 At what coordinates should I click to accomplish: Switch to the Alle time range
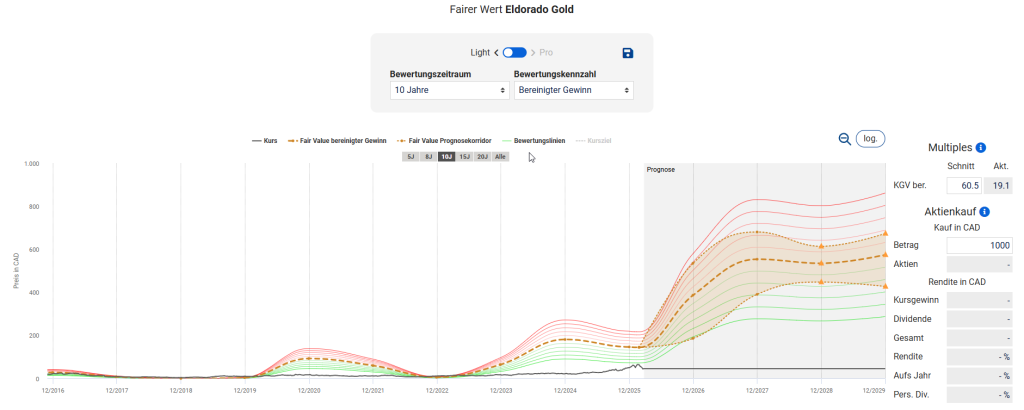click(x=501, y=157)
